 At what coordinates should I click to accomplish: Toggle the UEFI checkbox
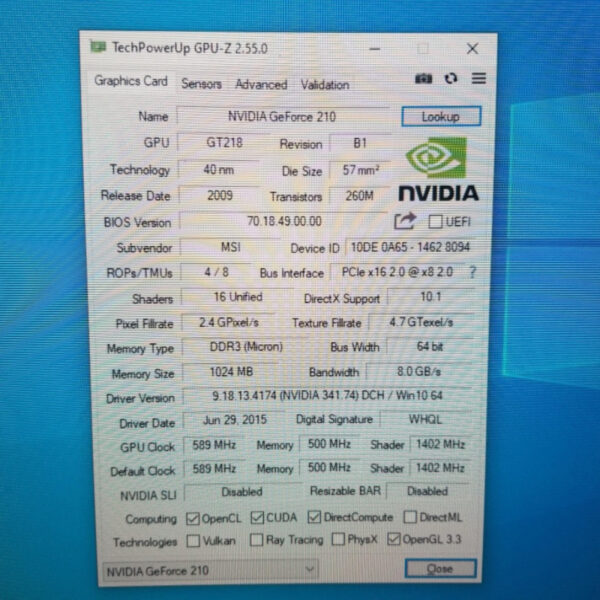(435, 221)
